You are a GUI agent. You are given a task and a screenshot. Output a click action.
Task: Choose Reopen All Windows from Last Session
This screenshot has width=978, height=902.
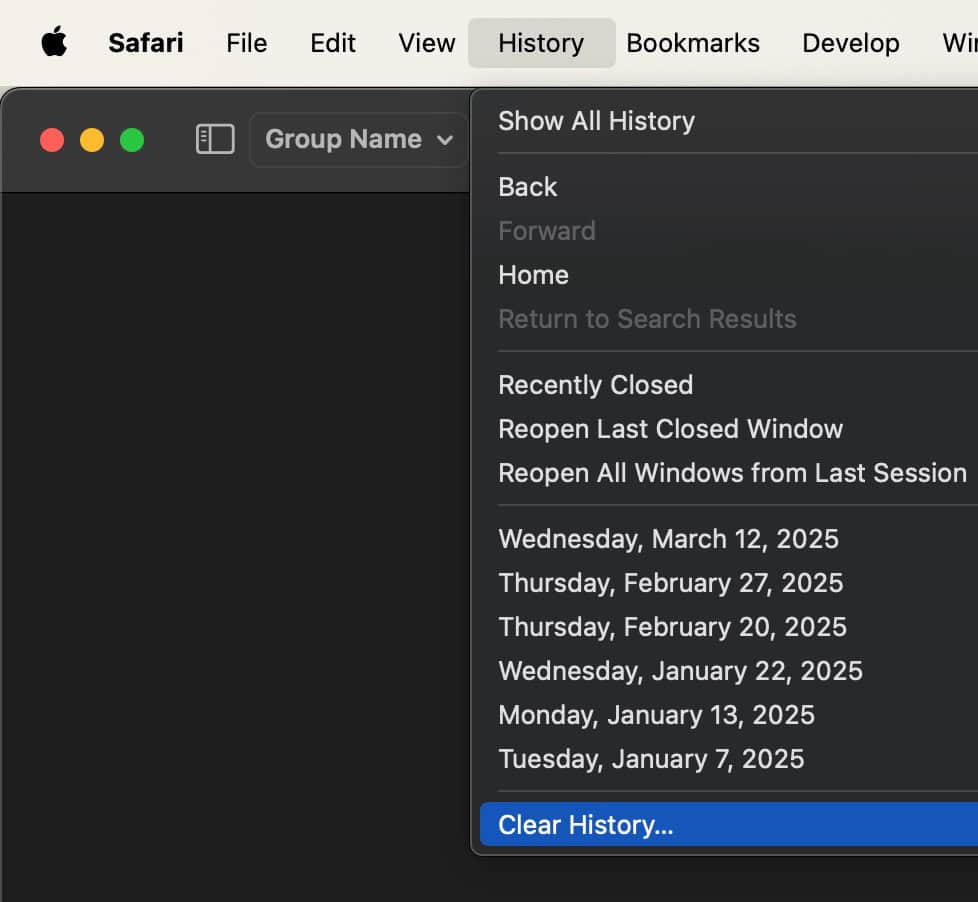point(733,472)
